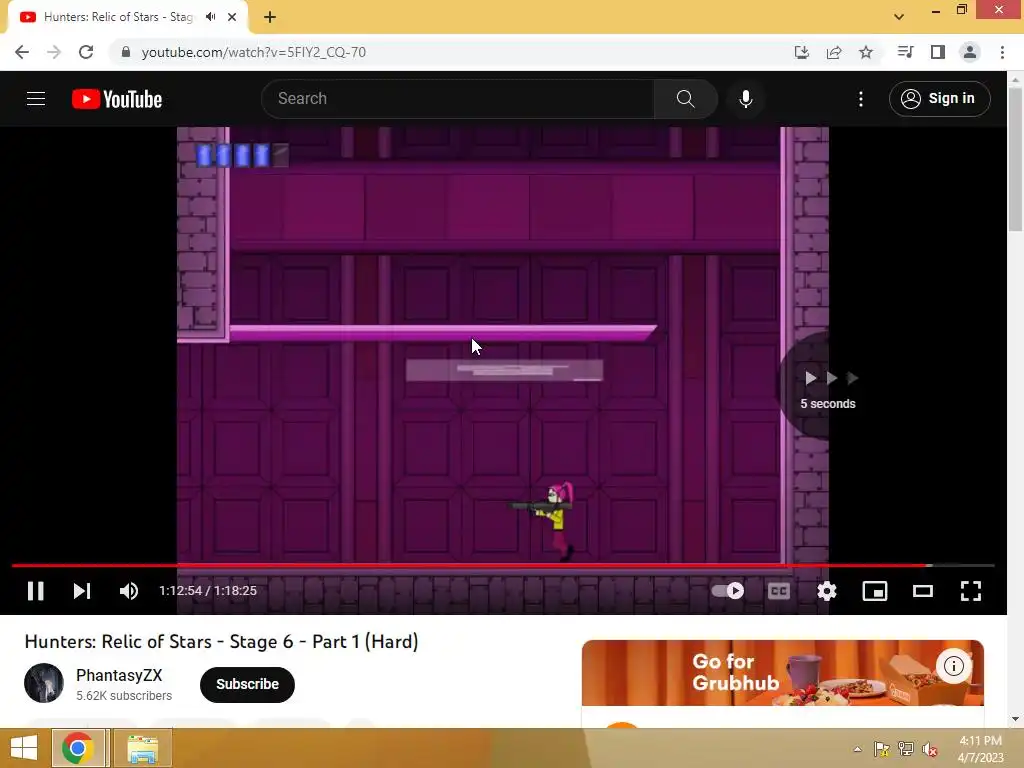Open a new tab
Viewport: 1024px width, 768px height.
pos(270,17)
